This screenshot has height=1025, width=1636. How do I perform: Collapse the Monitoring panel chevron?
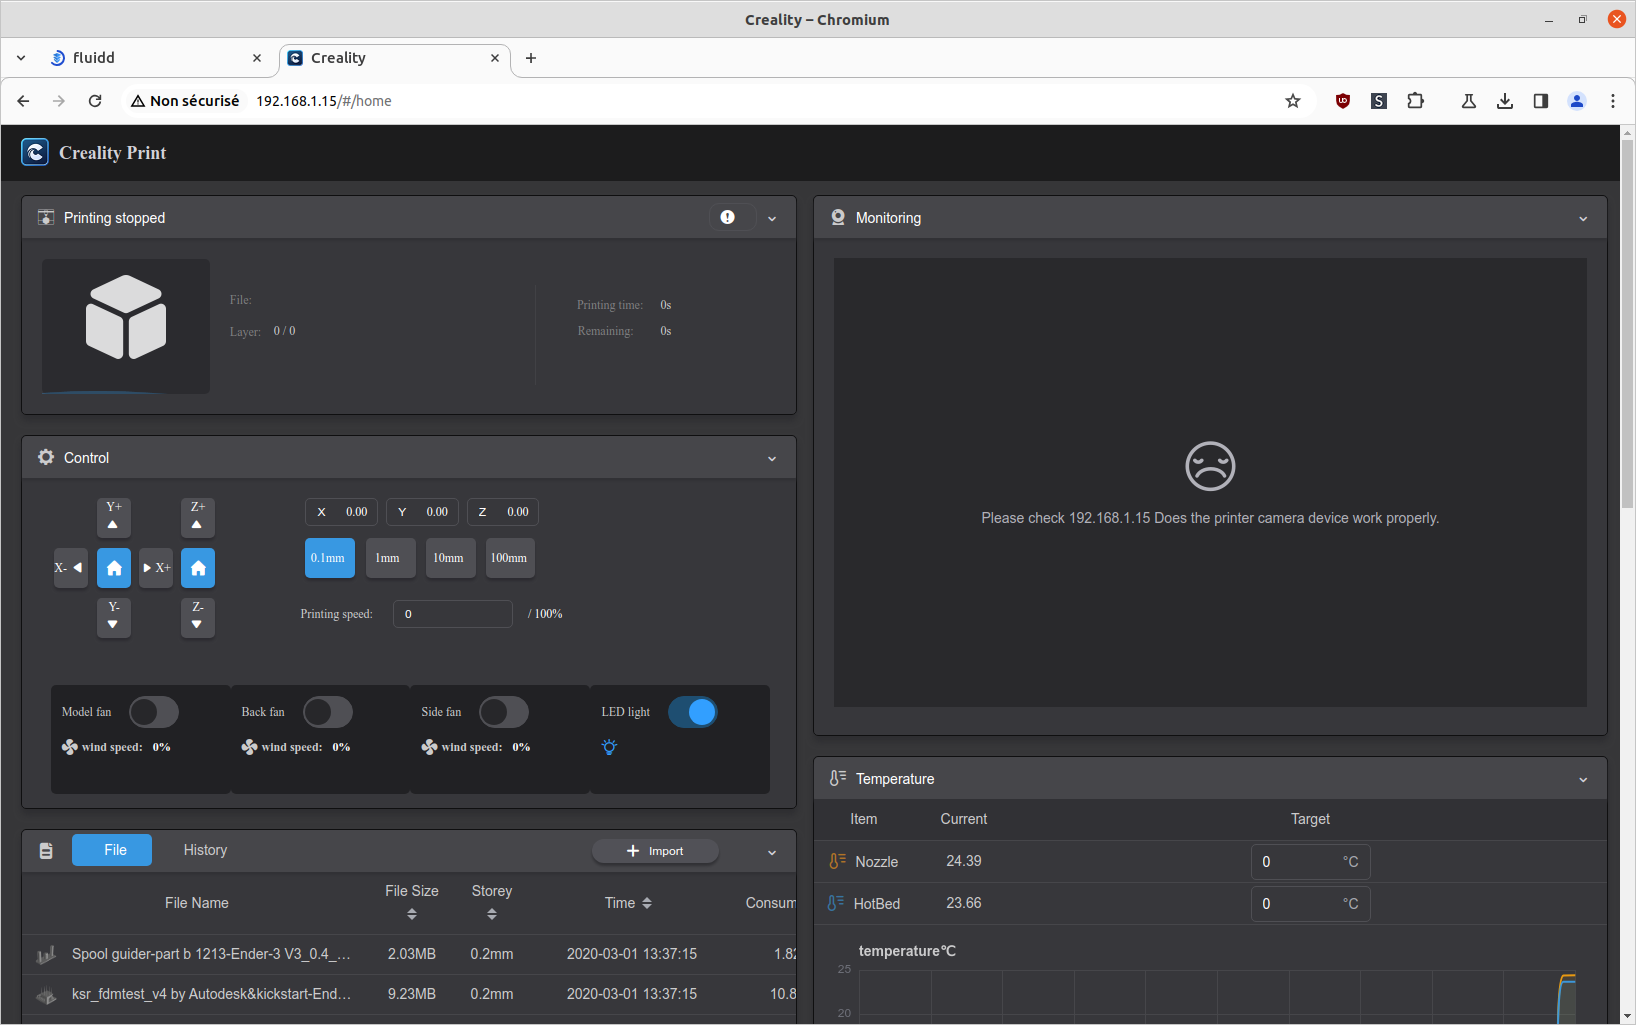1583,218
